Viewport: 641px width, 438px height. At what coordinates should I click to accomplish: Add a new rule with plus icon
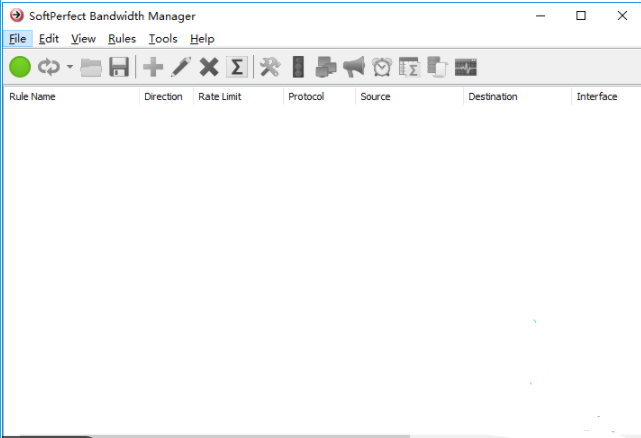[x=153, y=67]
